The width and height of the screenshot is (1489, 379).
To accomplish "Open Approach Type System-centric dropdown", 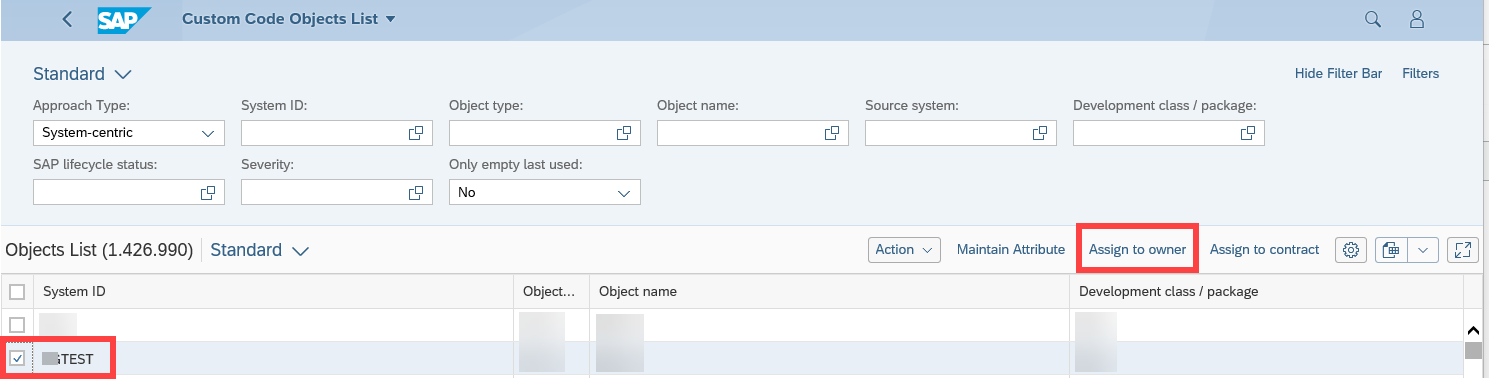I will 129,132.
